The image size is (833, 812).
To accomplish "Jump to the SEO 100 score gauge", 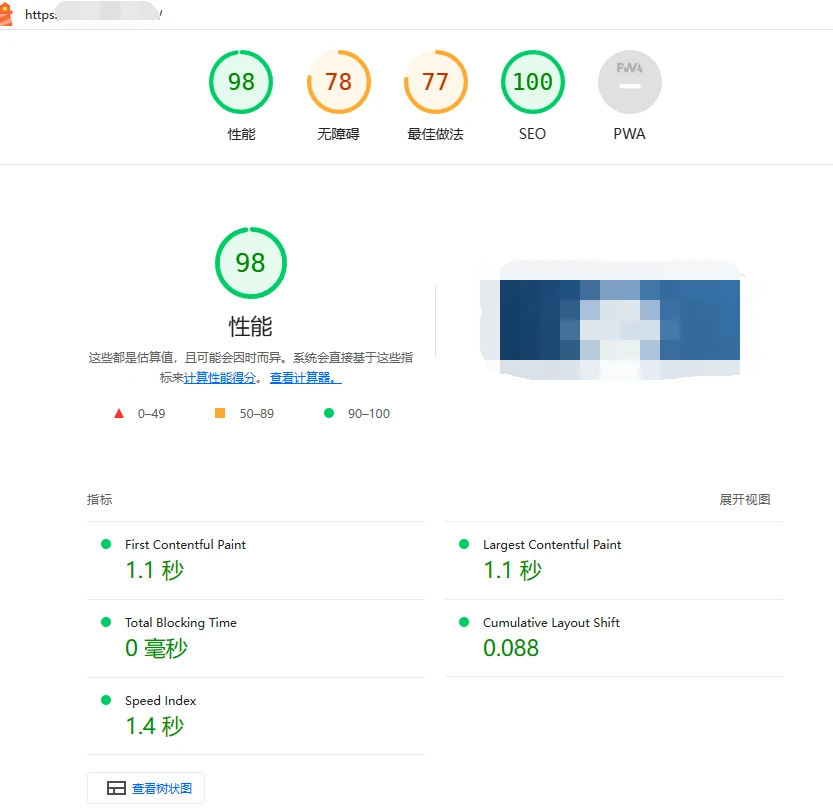I will [532, 82].
